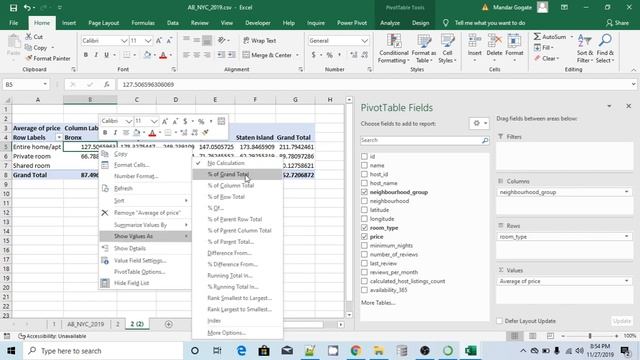This screenshot has width=640, height=360.
Task: Click the PivotTable Fields search box
Action: (424, 140)
